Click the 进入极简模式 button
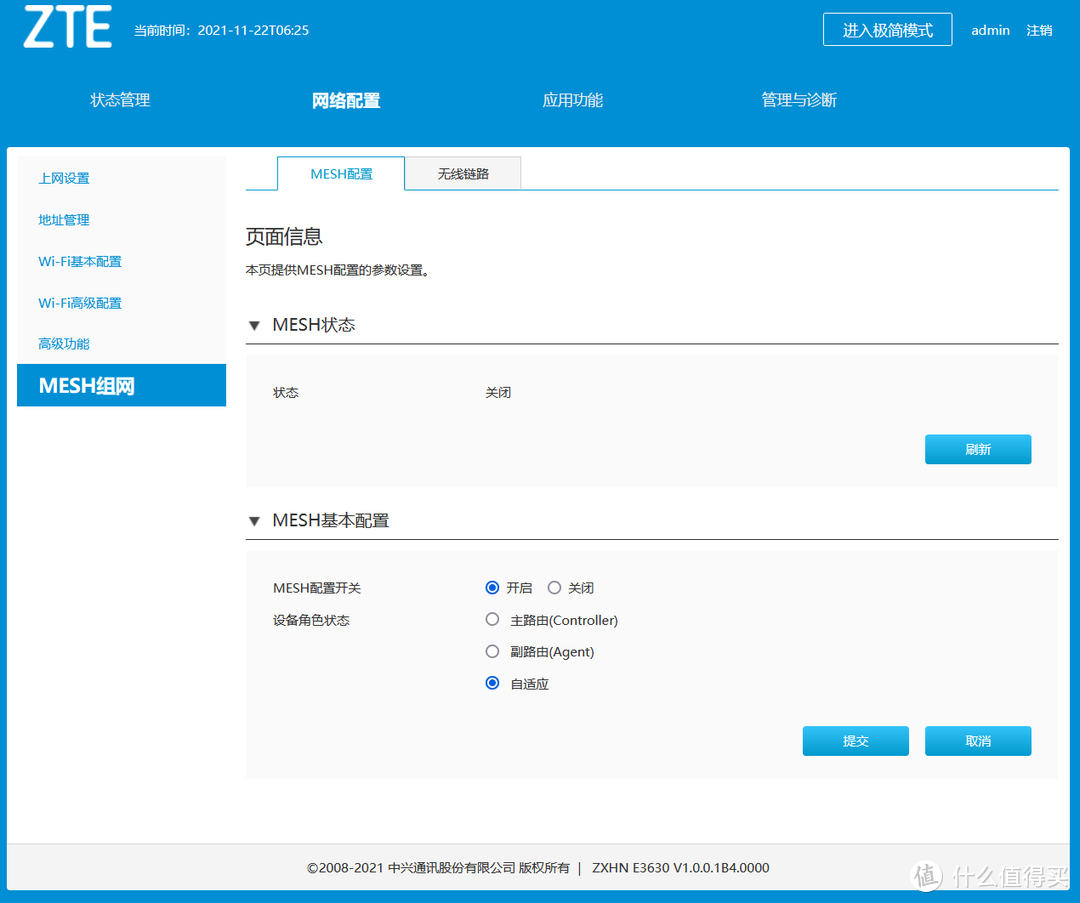1080x903 pixels. 887,29
